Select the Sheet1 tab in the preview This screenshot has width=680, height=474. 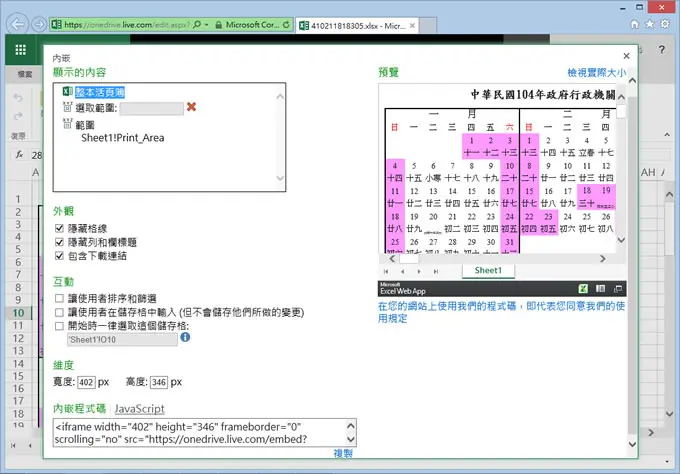click(488, 271)
